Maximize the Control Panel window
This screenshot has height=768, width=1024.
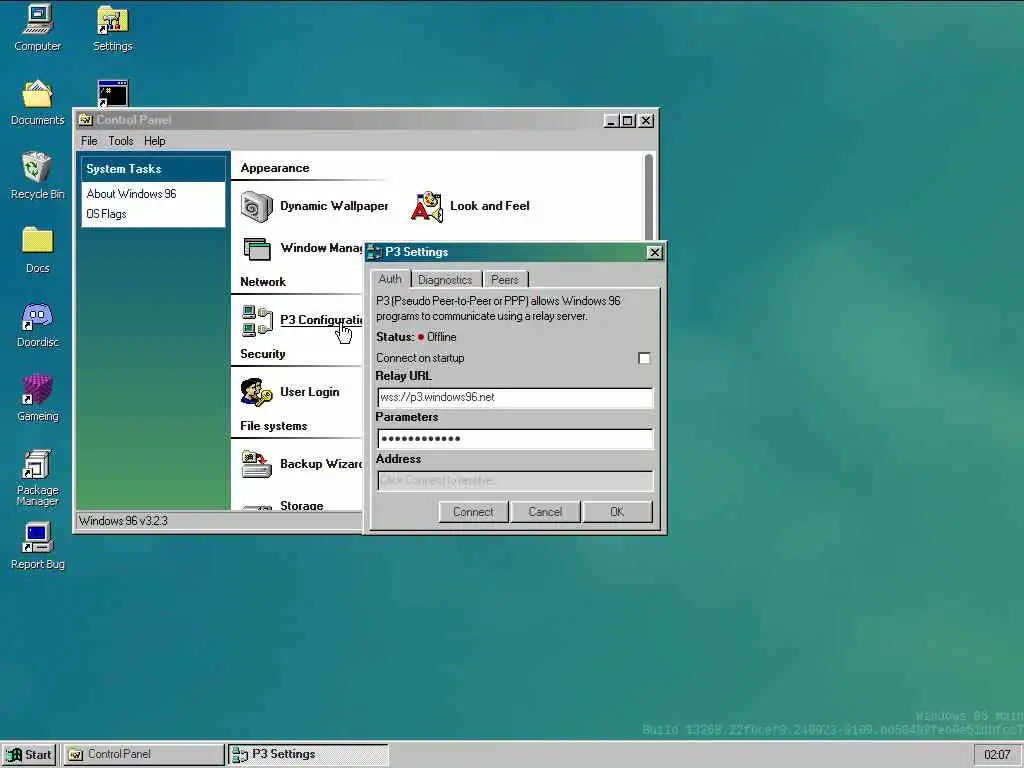[628, 121]
